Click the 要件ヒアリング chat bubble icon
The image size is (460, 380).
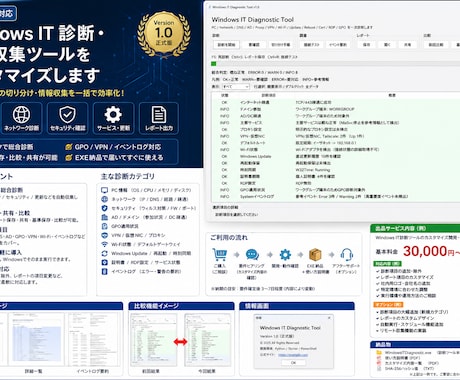[252, 255]
